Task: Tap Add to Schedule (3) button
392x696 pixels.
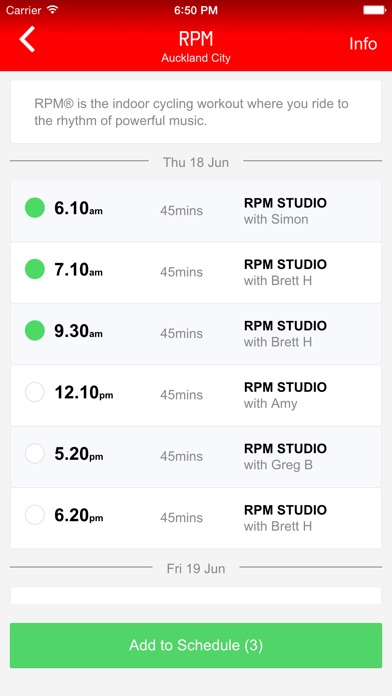Action: 196,645
